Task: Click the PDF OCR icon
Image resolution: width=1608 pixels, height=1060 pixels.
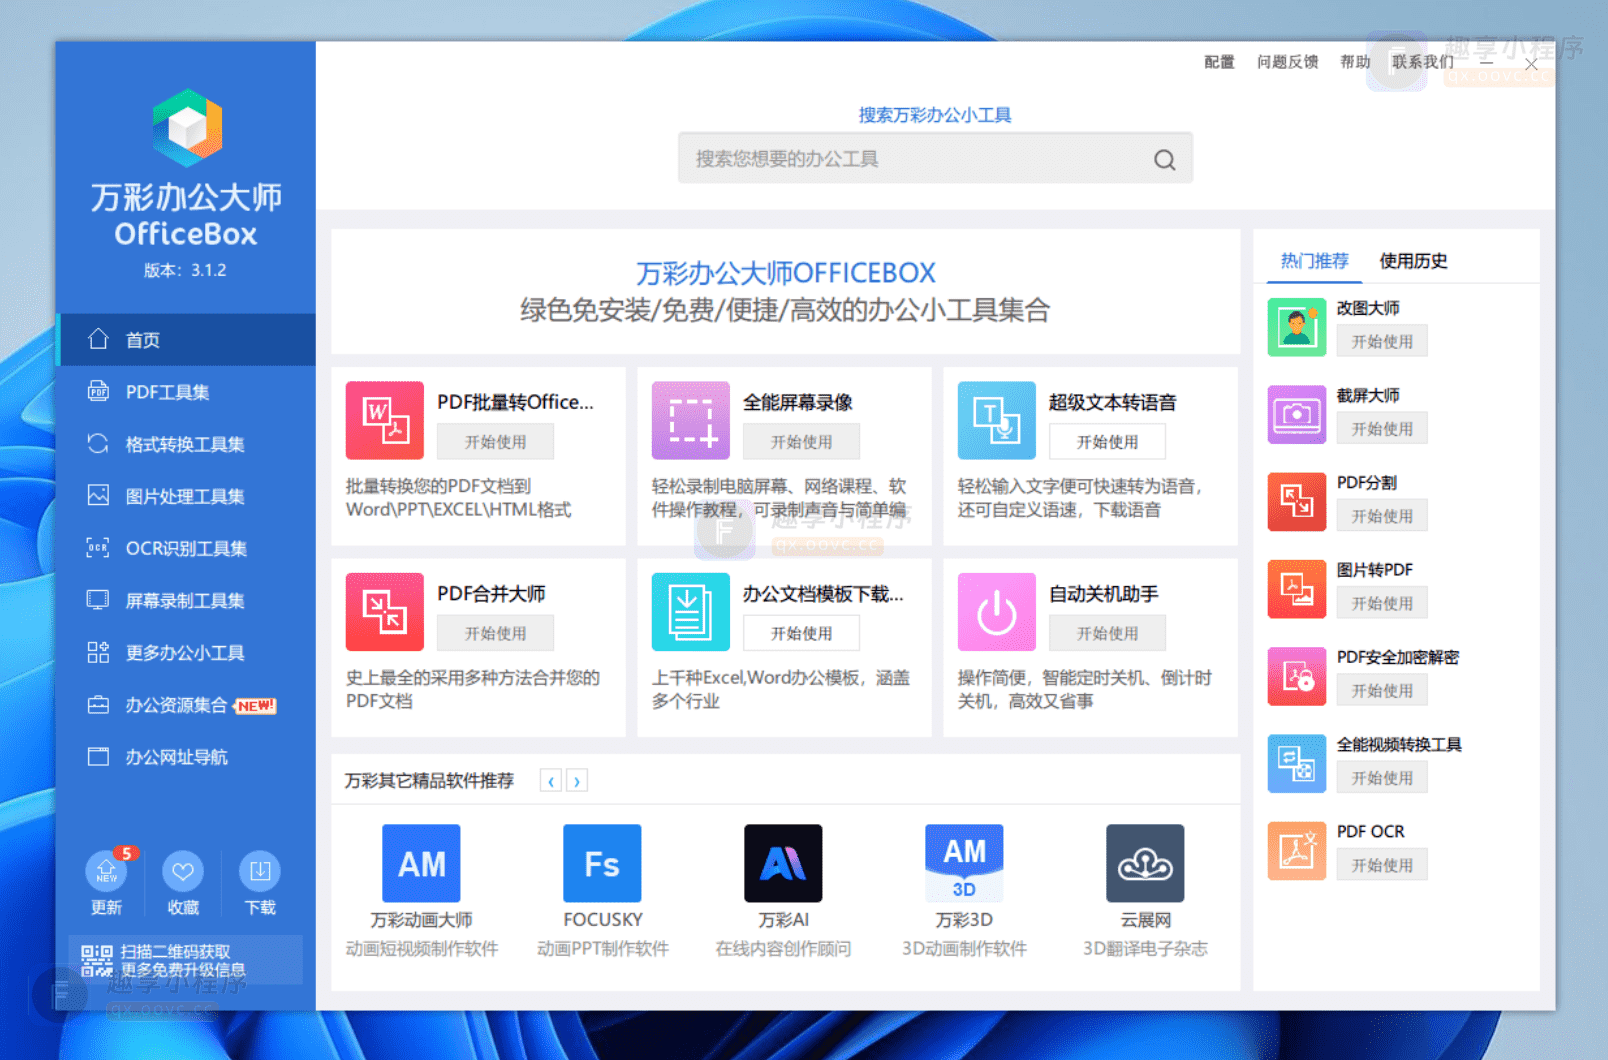Action: 1297,850
